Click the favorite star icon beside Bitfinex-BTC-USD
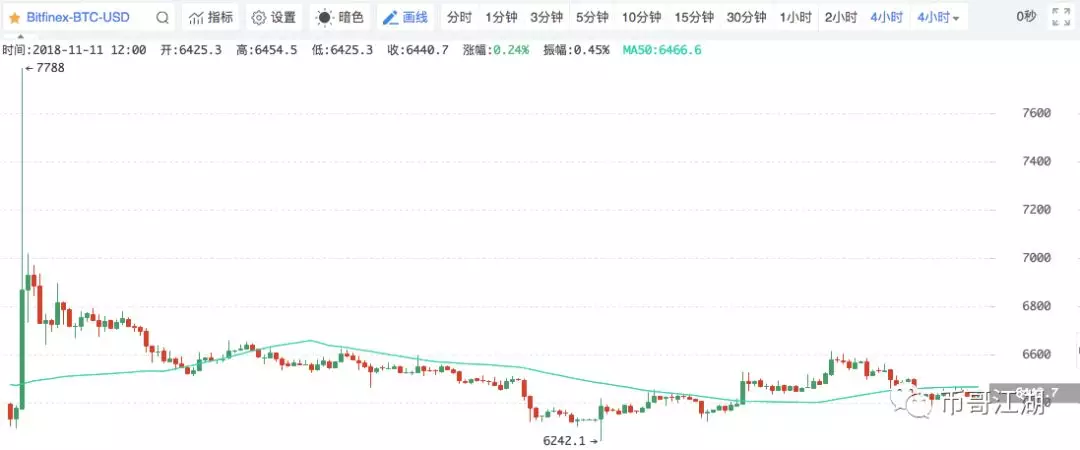Screen dimensions: 1080x450 point(14,18)
